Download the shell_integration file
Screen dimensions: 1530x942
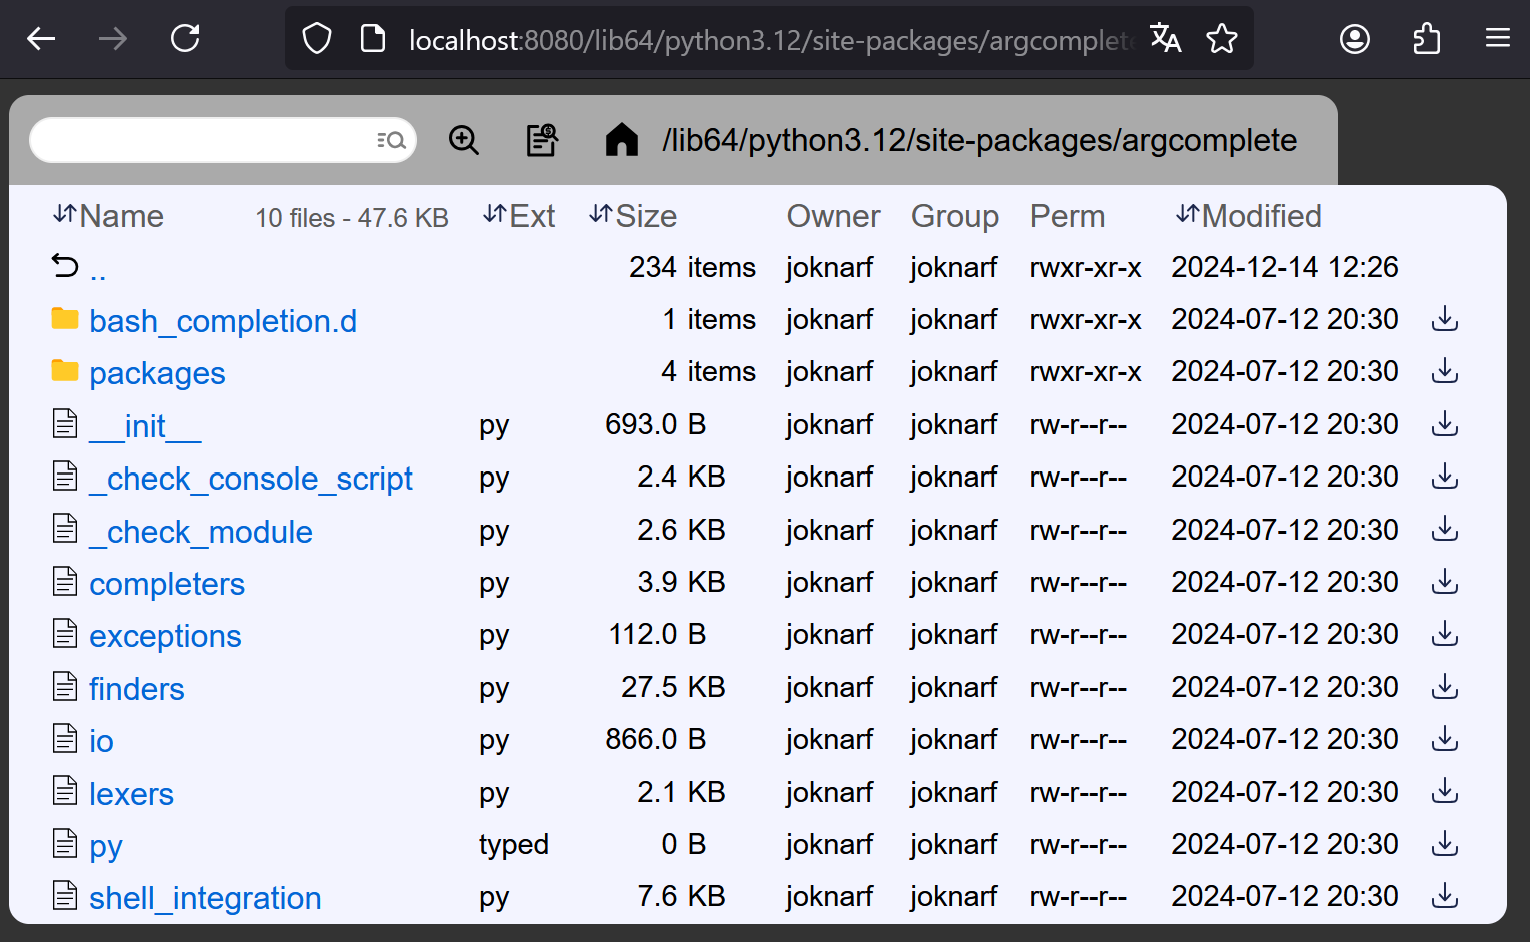pos(1445,897)
